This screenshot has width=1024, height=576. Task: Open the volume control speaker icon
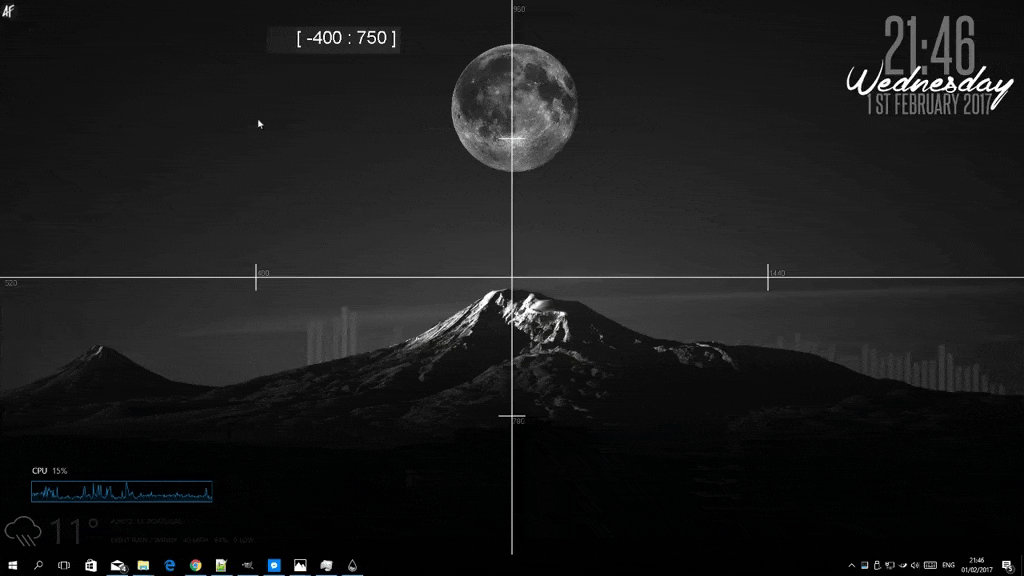pos(914,565)
